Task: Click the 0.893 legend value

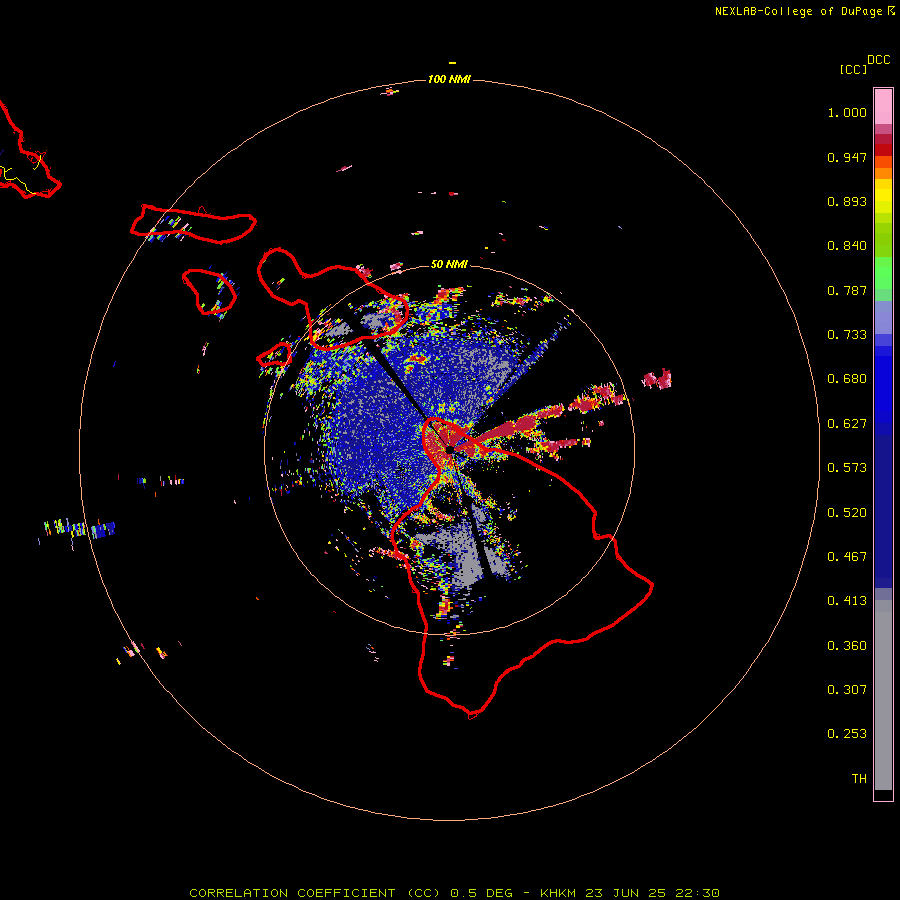Action: pos(847,201)
